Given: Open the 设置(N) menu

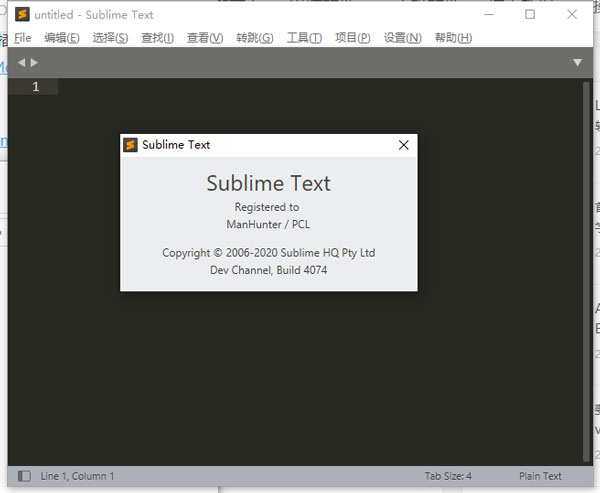Looking at the screenshot, I should (x=403, y=38).
